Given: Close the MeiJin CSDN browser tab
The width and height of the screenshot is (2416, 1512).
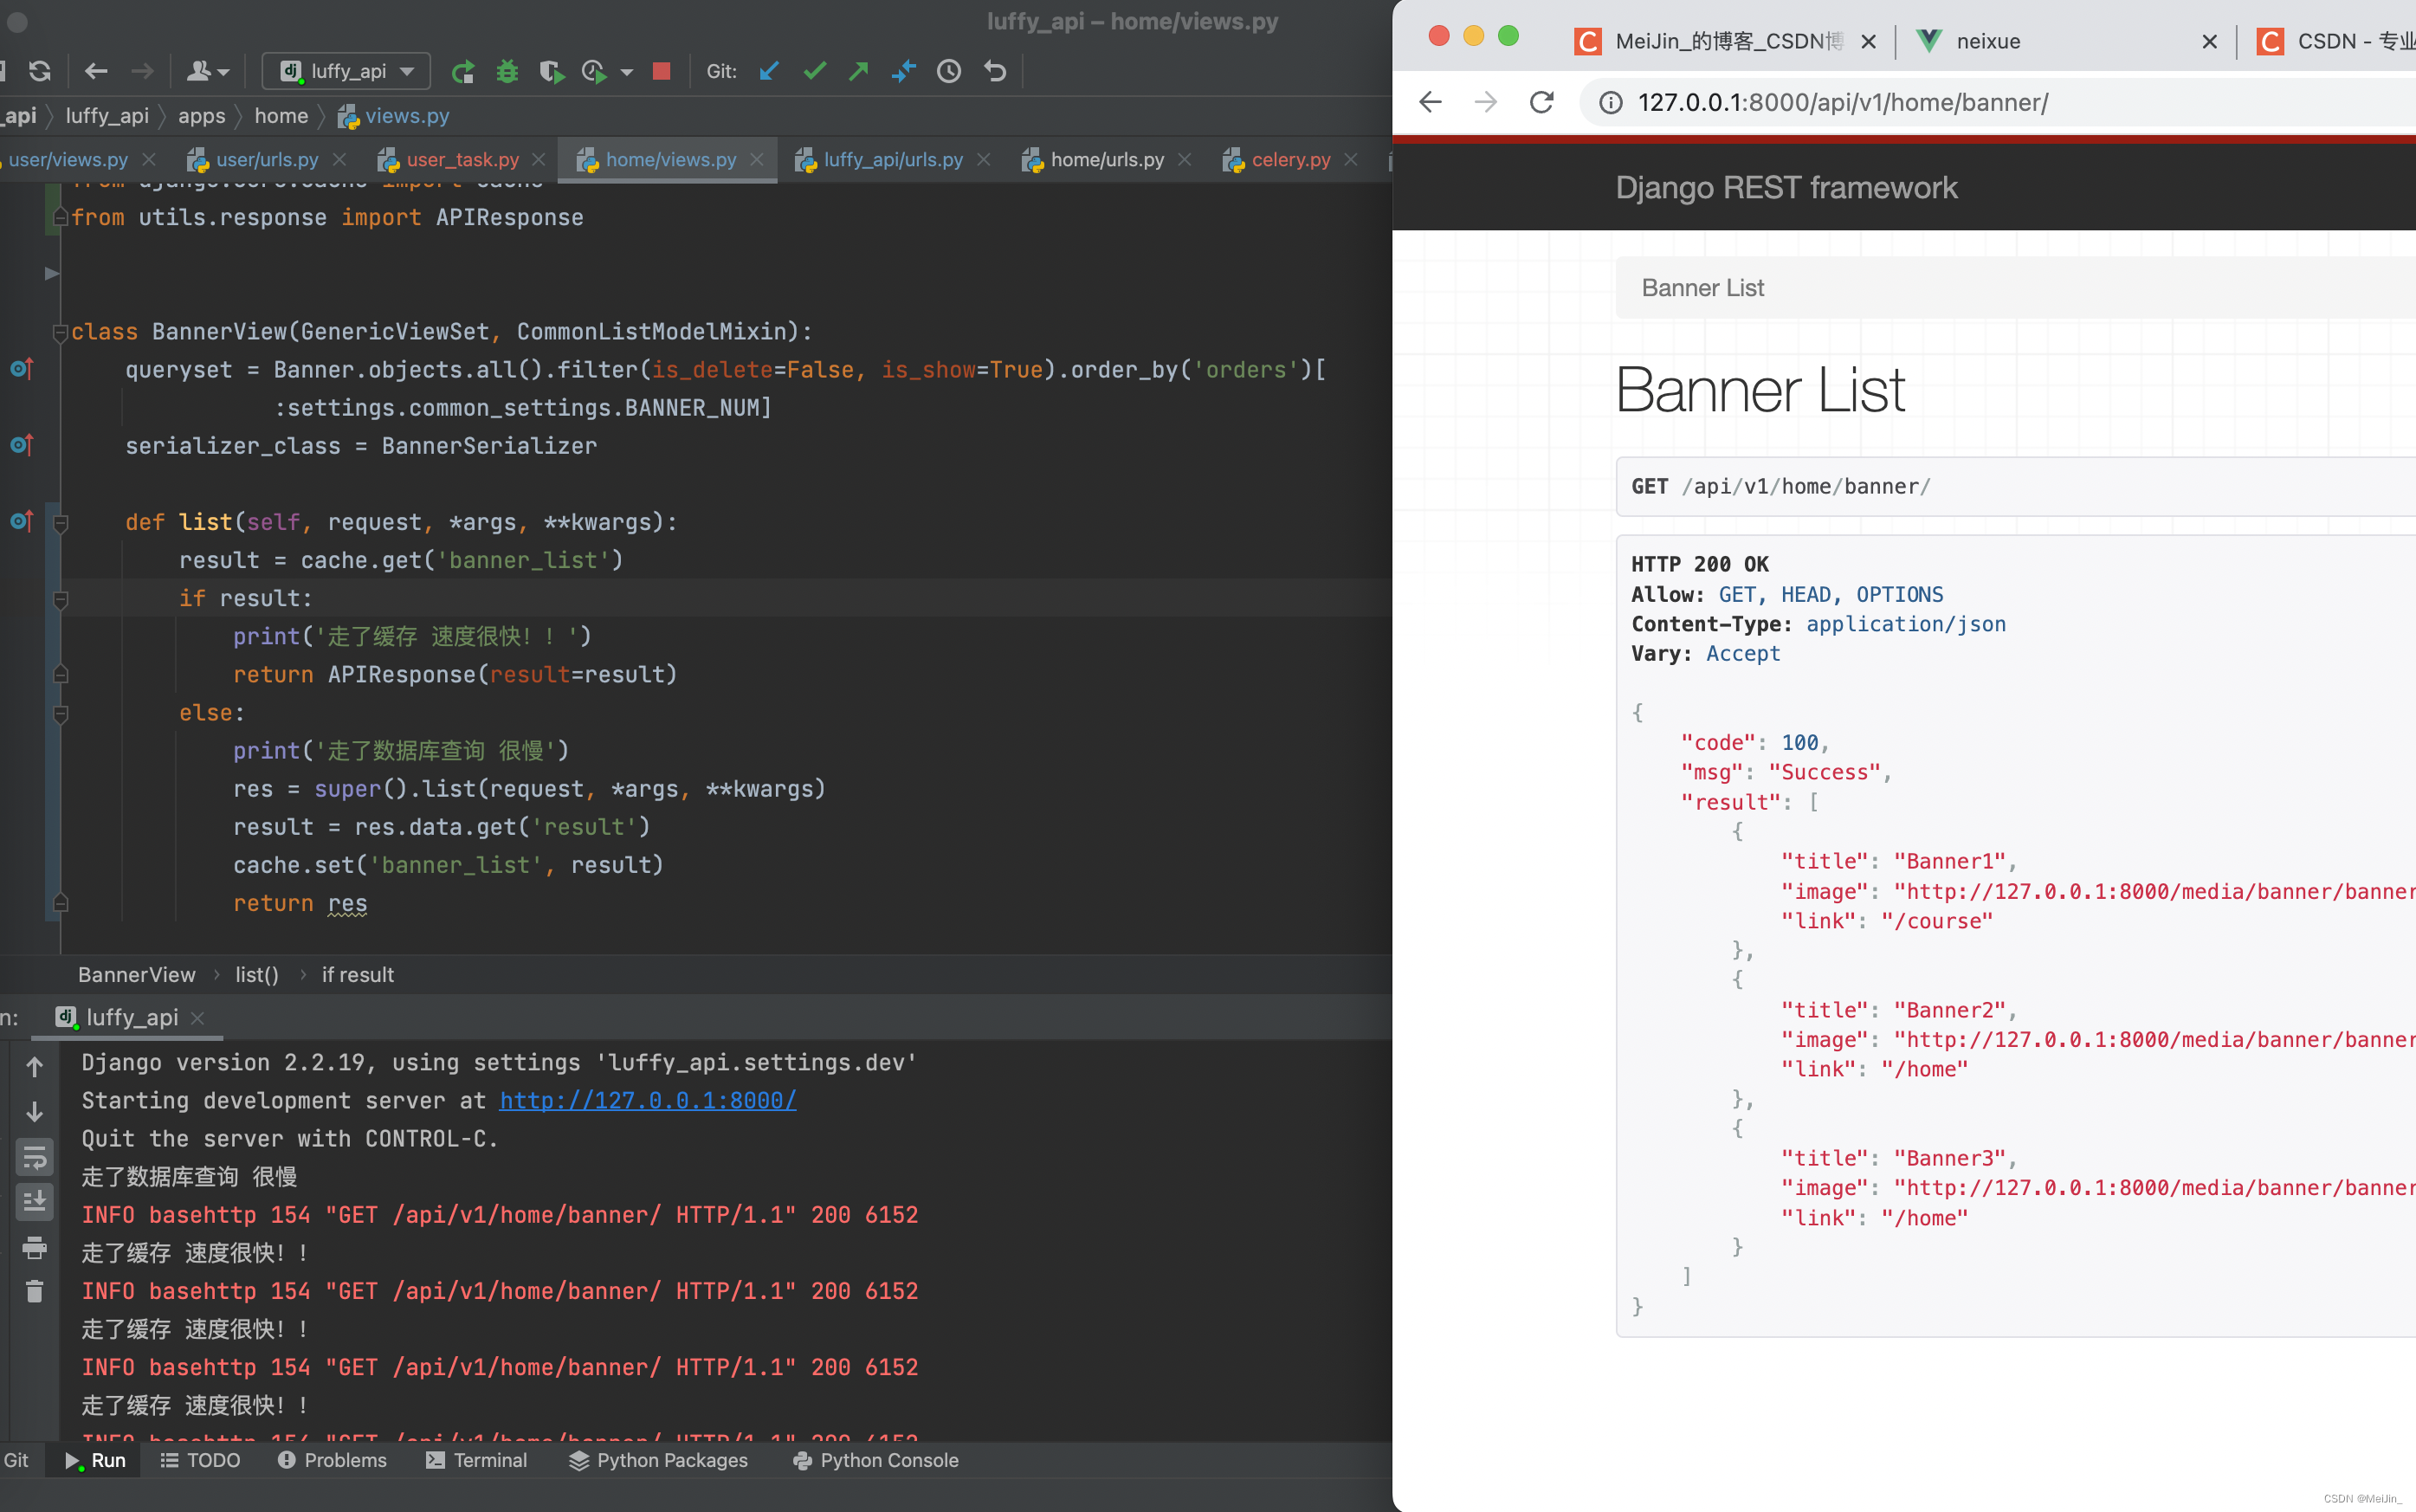Looking at the screenshot, I should [x=1868, y=42].
